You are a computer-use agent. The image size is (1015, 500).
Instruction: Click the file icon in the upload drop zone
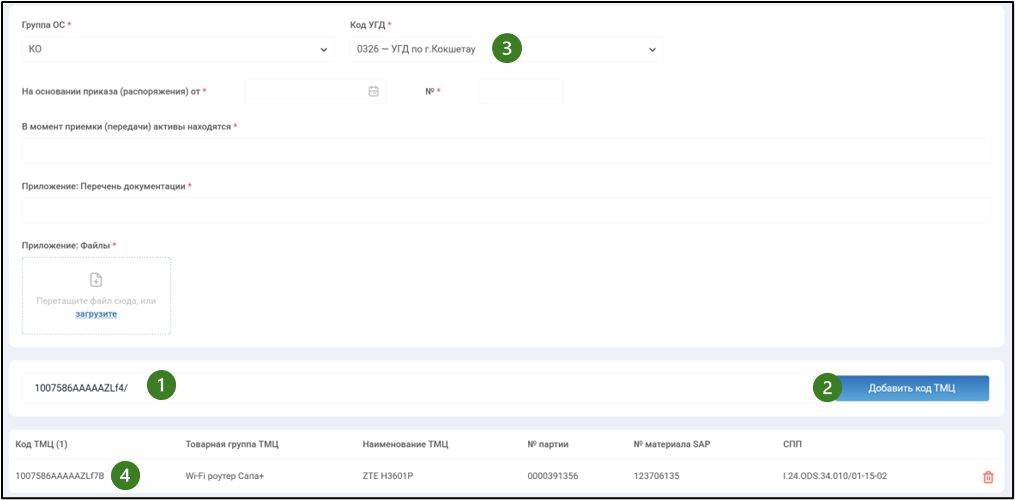pyautogui.click(x=96, y=280)
